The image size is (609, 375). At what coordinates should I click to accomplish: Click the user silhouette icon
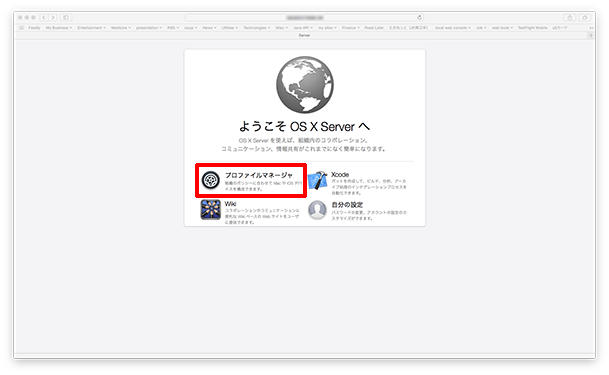[317, 210]
